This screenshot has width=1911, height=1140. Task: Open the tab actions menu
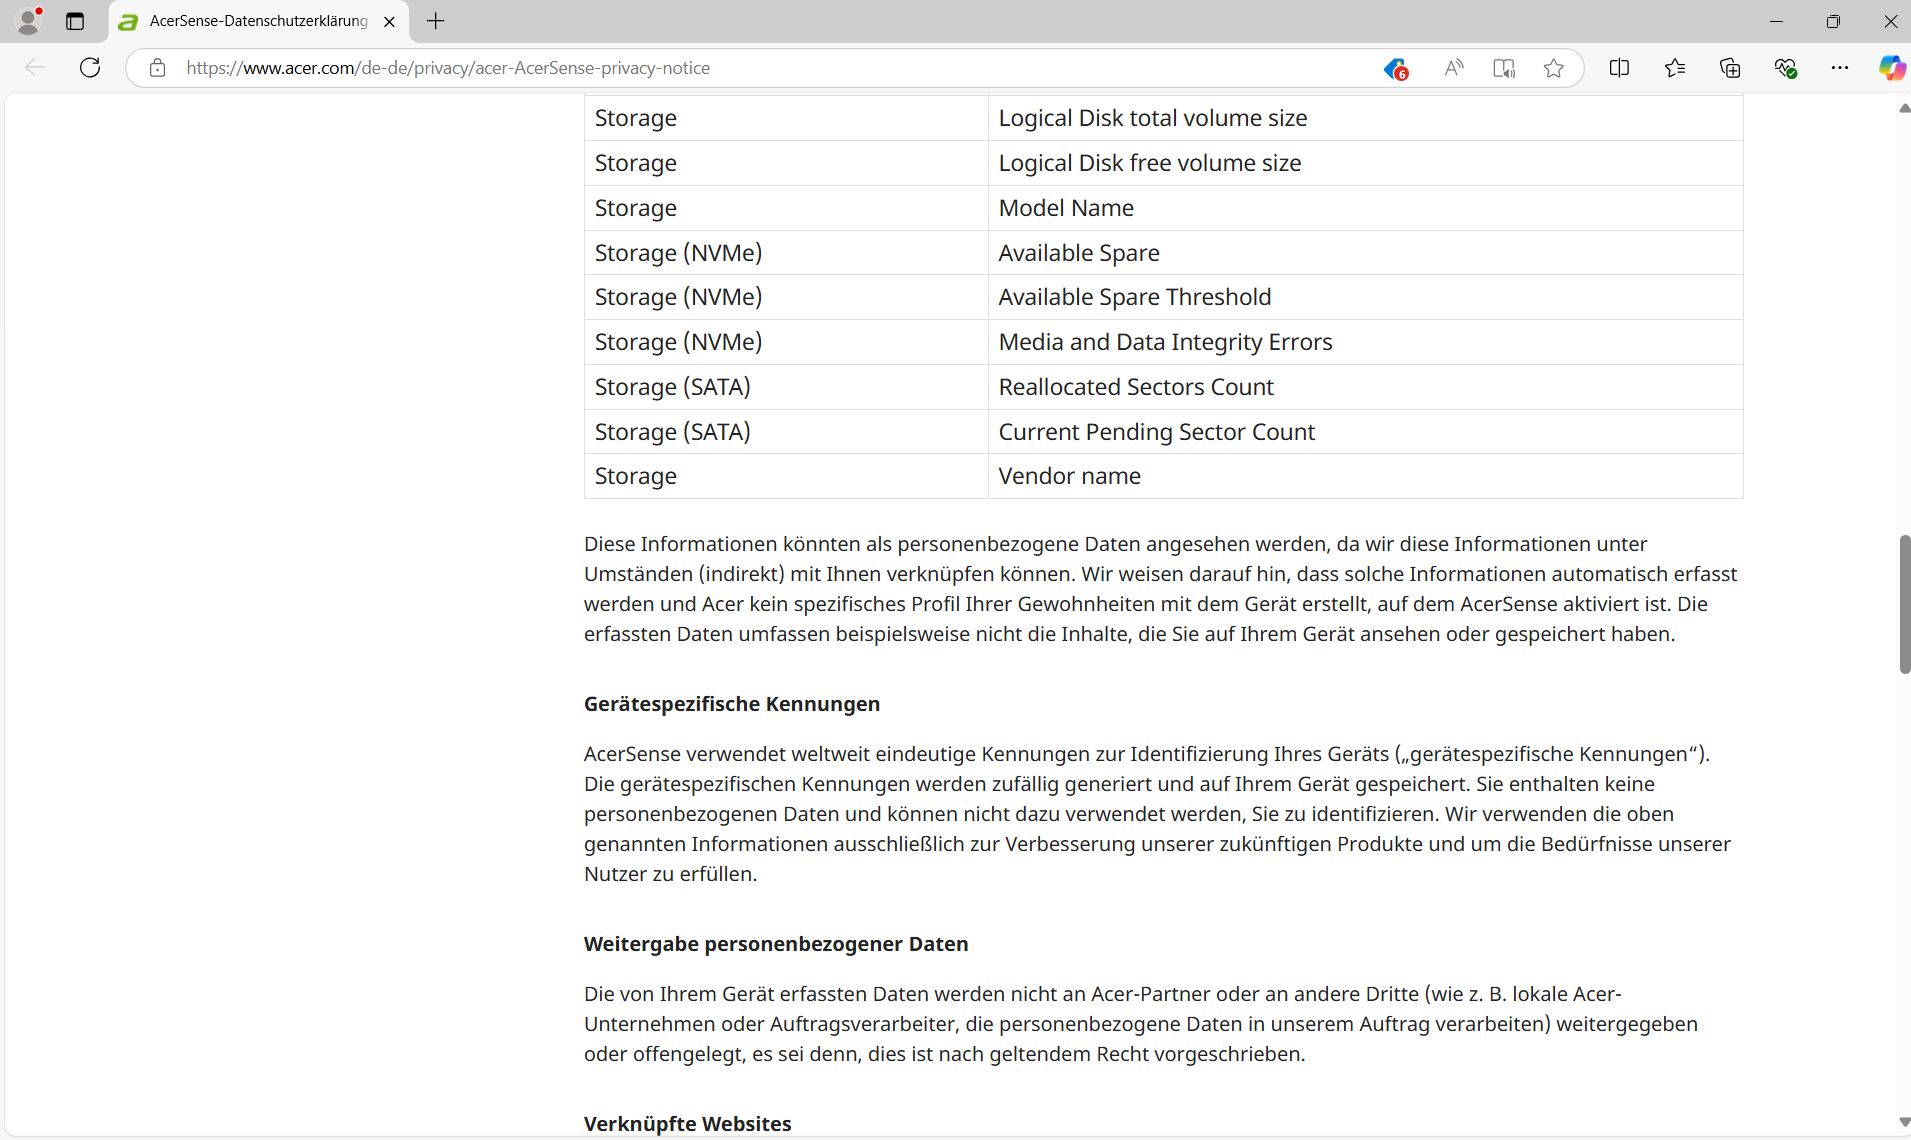[x=75, y=21]
